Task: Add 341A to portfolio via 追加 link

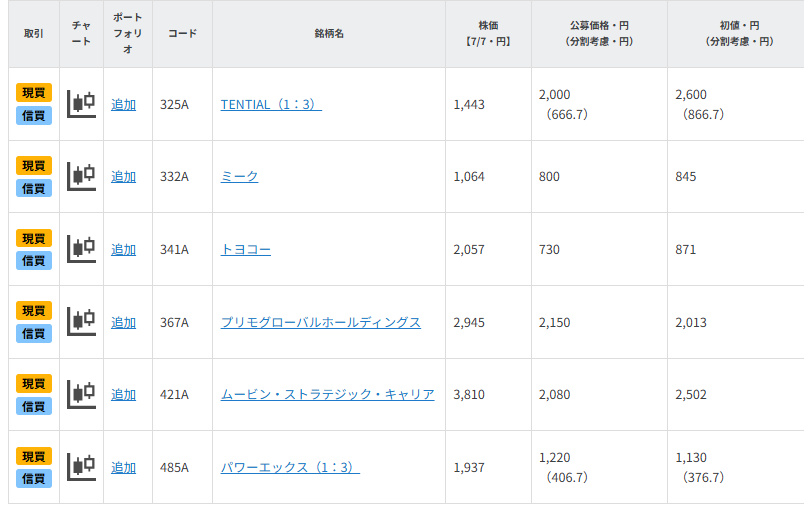Action: click(x=124, y=250)
